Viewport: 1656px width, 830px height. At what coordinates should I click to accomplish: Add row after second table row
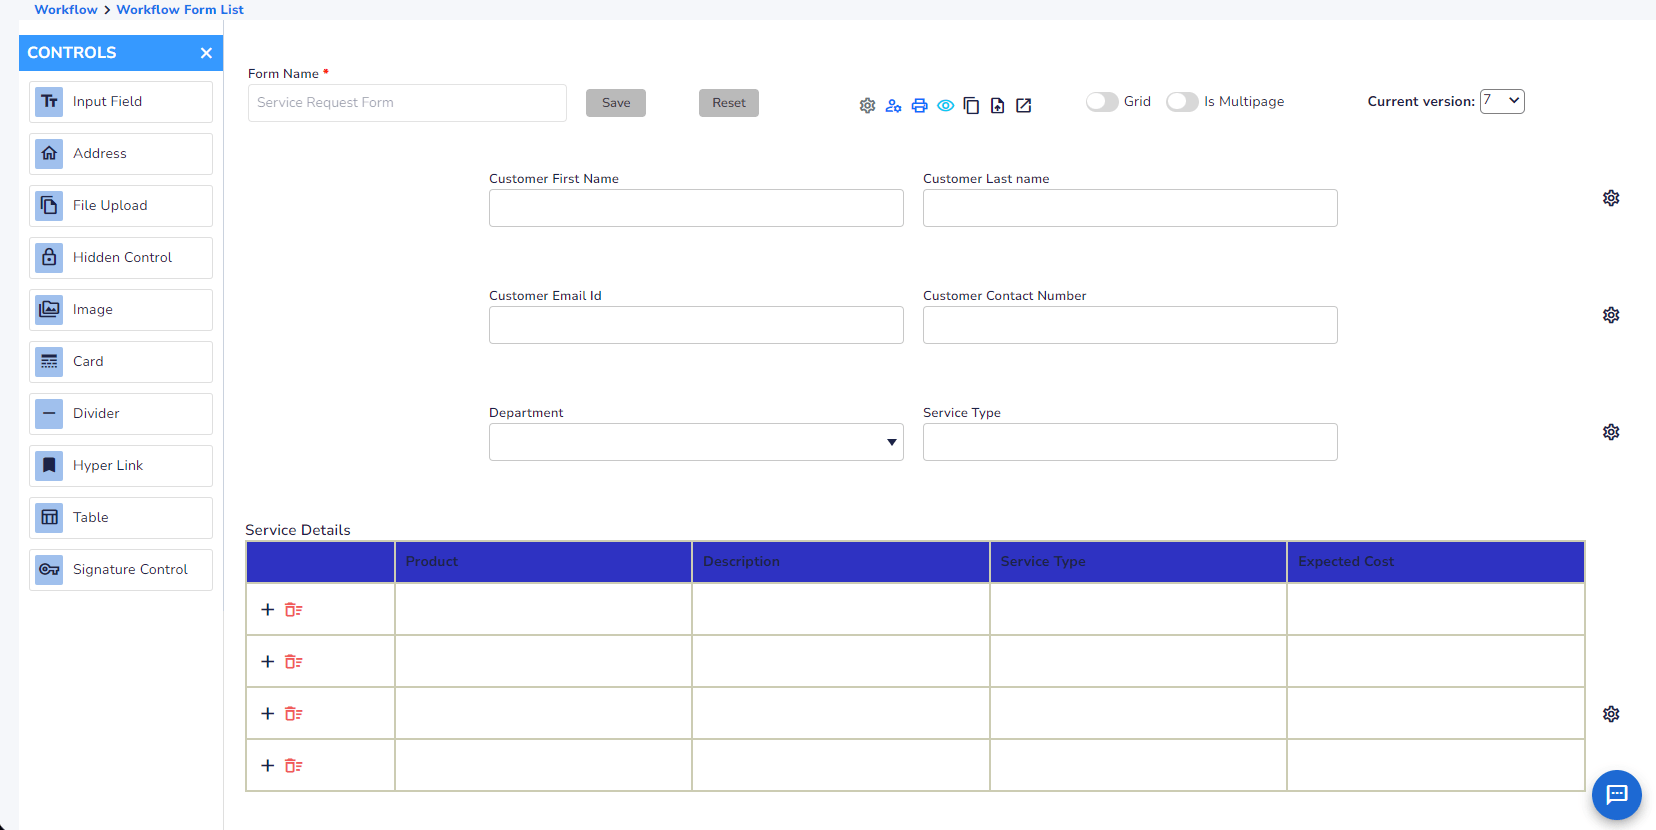(267, 661)
